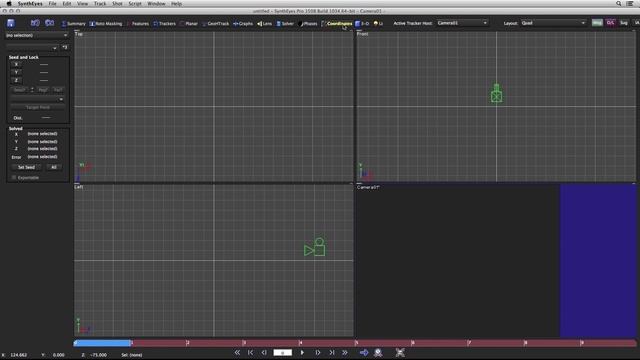Click the save file icon
The height and width of the screenshot is (360, 640).
[11, 23]
